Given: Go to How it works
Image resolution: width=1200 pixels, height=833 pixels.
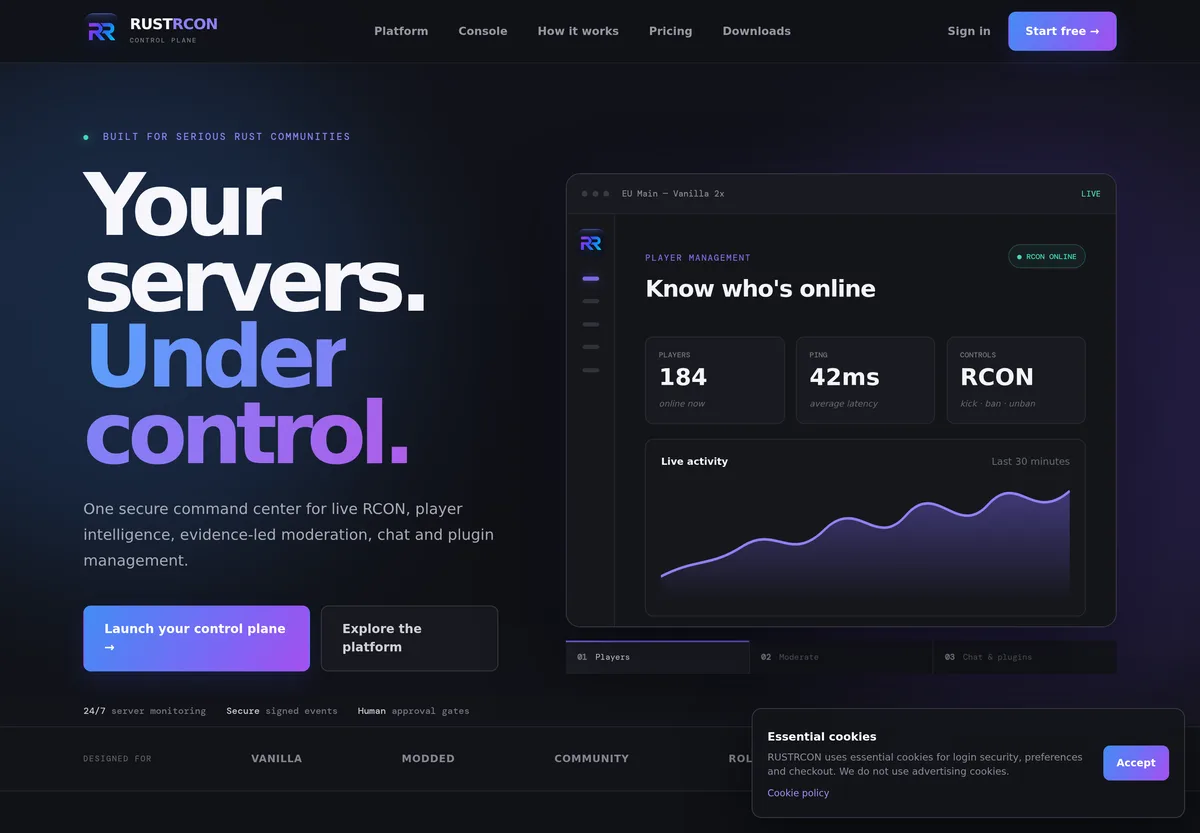Looking at the screenshot, I should click(x=578, y=31).
